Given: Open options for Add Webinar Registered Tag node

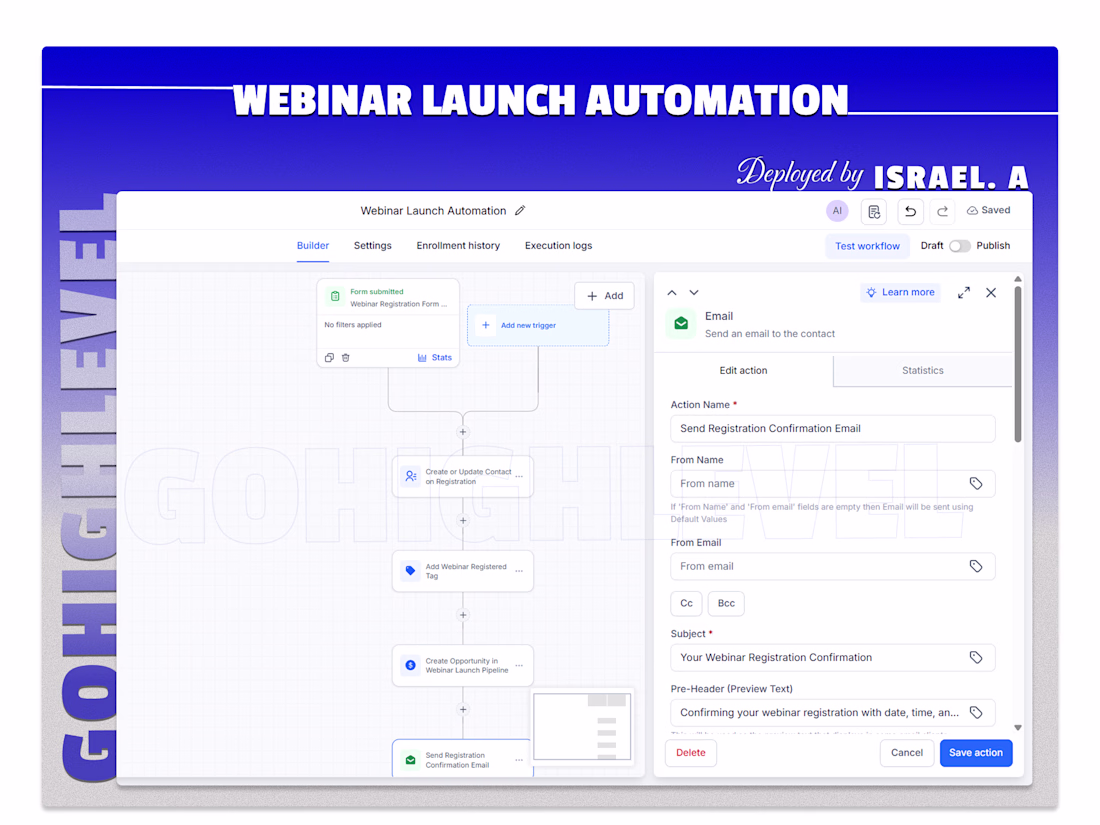Looking at the screenshot, I should tap(519, 571).
